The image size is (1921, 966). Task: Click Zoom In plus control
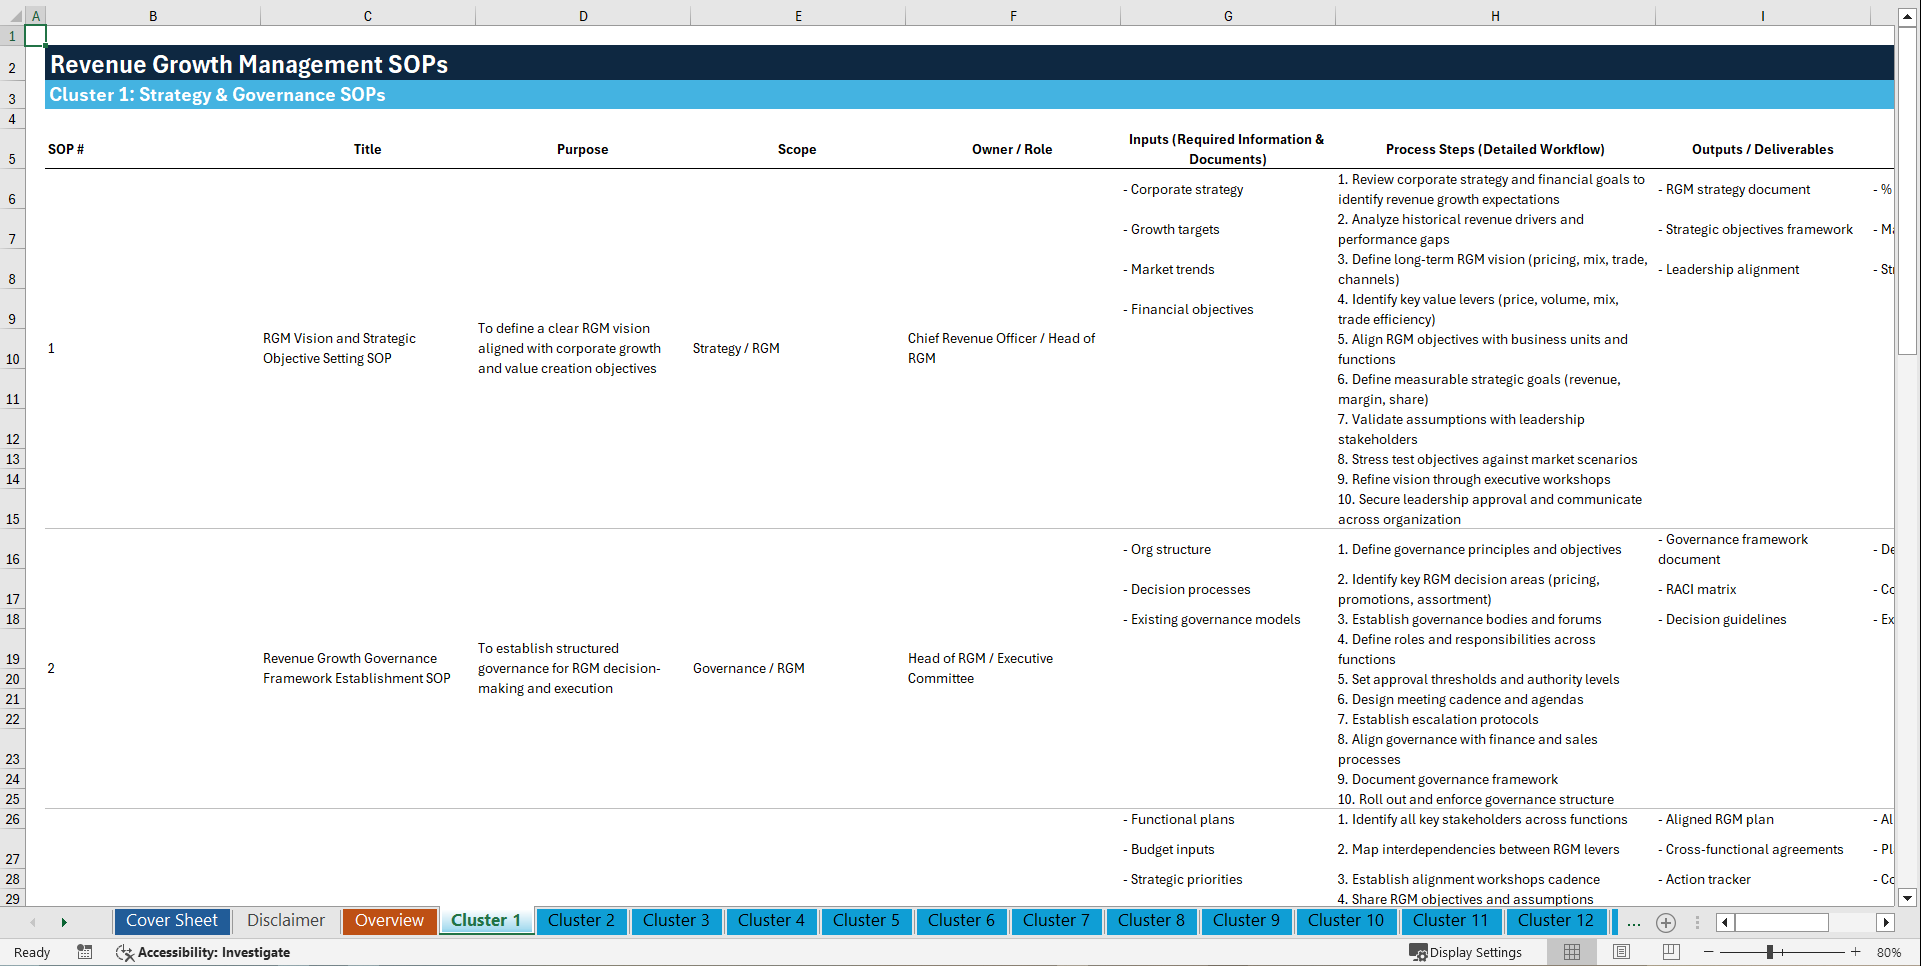pos(1856,952)
